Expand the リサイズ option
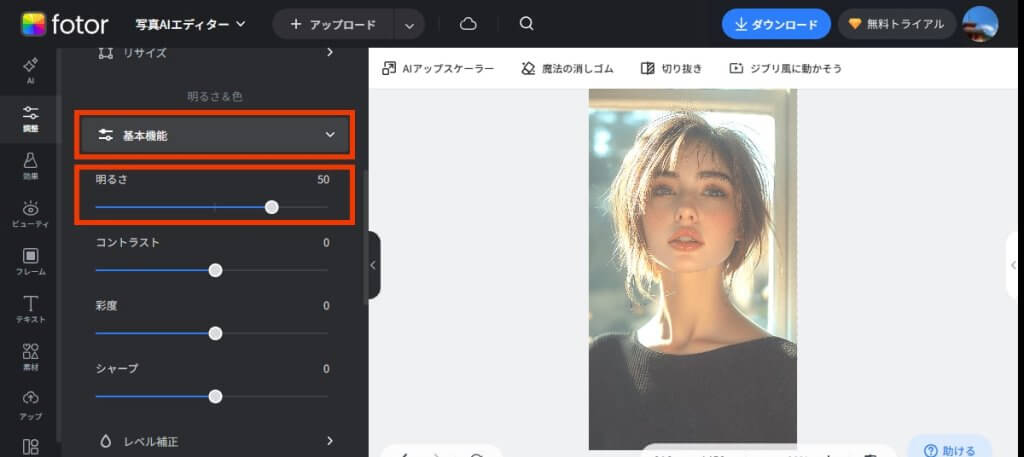Screen dimensions: 1024x457 tap(215, 53)
